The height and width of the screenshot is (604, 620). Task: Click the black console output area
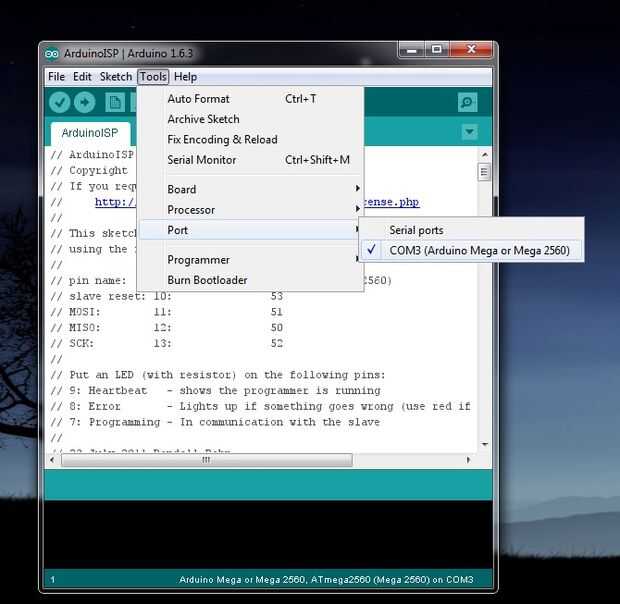tap(268, 534)
